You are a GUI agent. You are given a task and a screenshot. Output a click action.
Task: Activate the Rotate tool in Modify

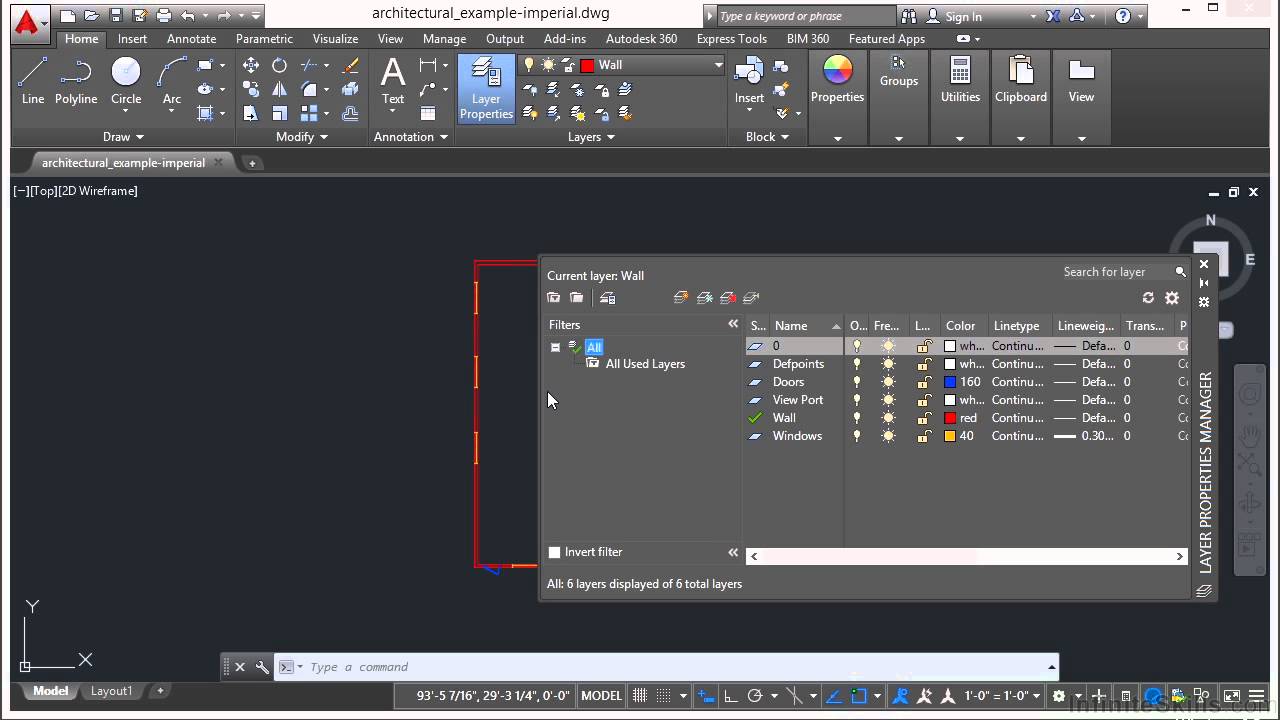280,65
